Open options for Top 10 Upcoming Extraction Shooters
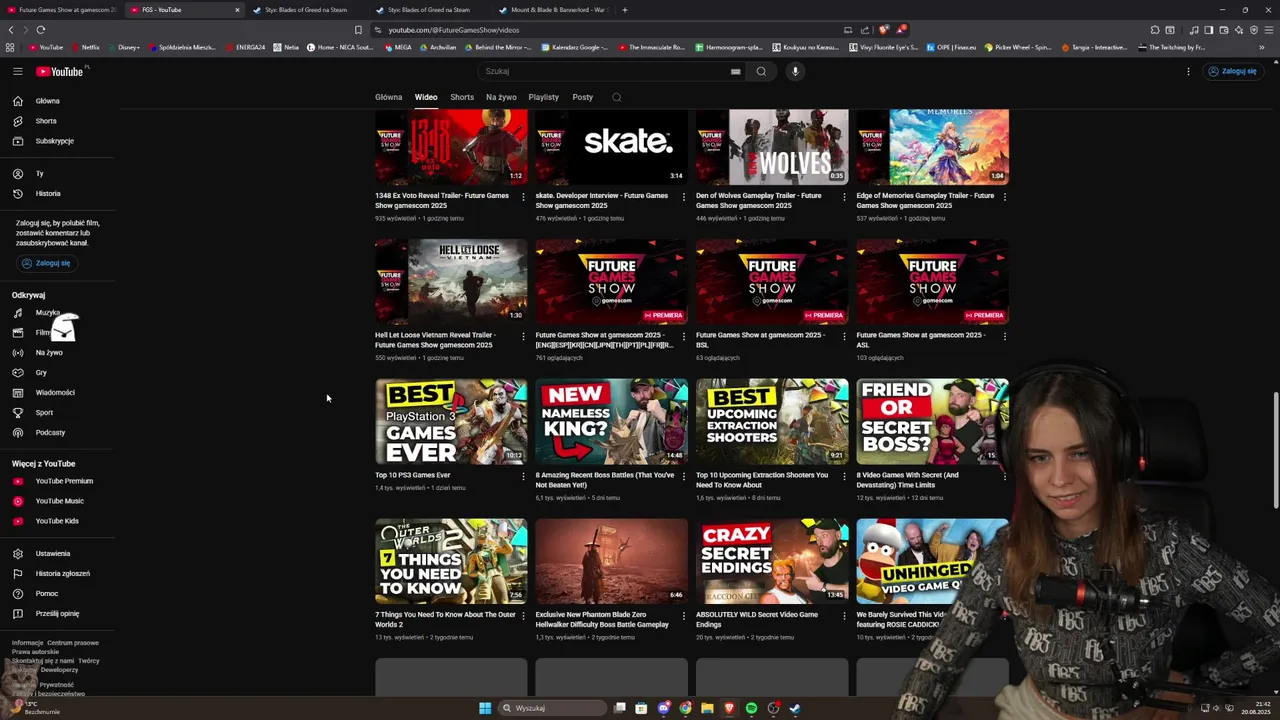The height and width of the screenshot is (720, 1280). coord(844,476)
